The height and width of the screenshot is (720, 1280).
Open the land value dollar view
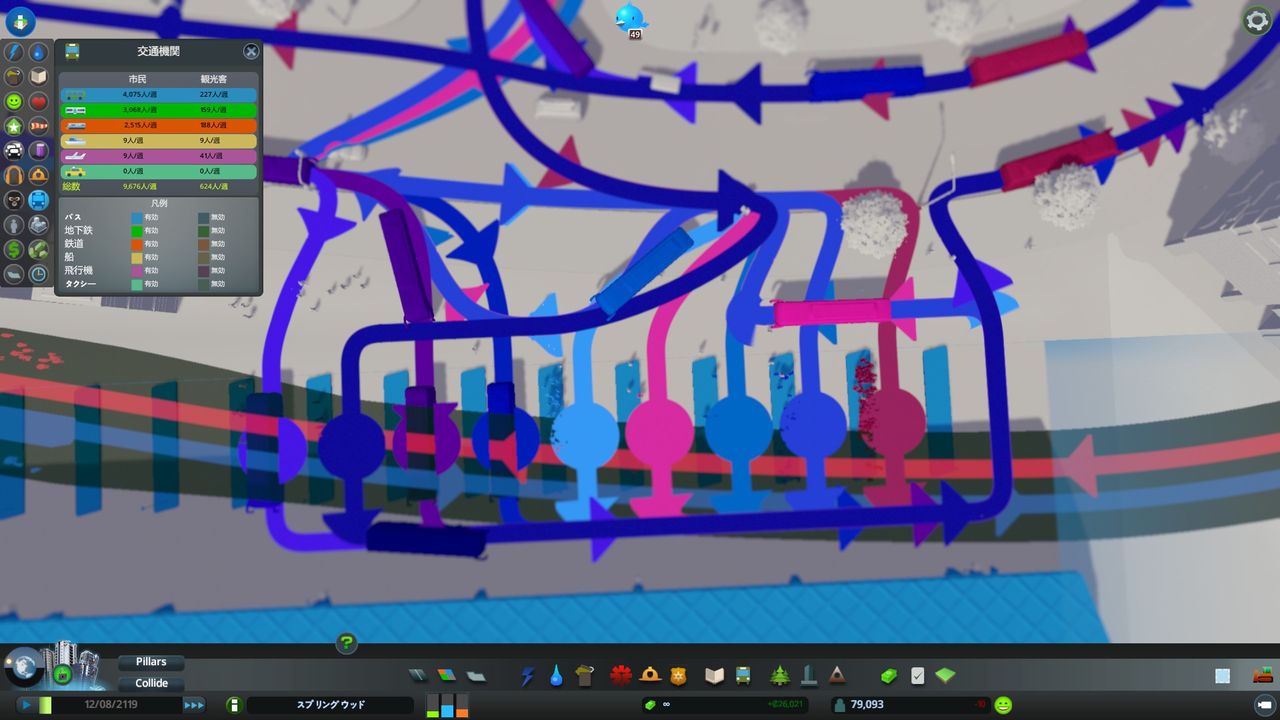pyautogui.click(x=13, y=249)
